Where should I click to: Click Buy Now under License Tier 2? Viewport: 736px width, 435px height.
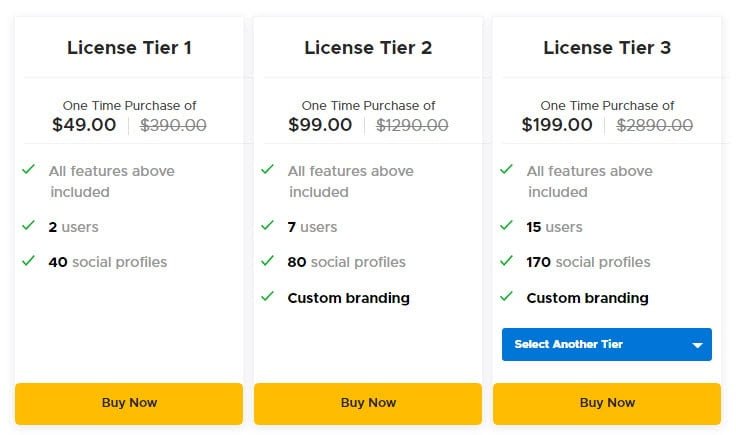coord(368,403)
